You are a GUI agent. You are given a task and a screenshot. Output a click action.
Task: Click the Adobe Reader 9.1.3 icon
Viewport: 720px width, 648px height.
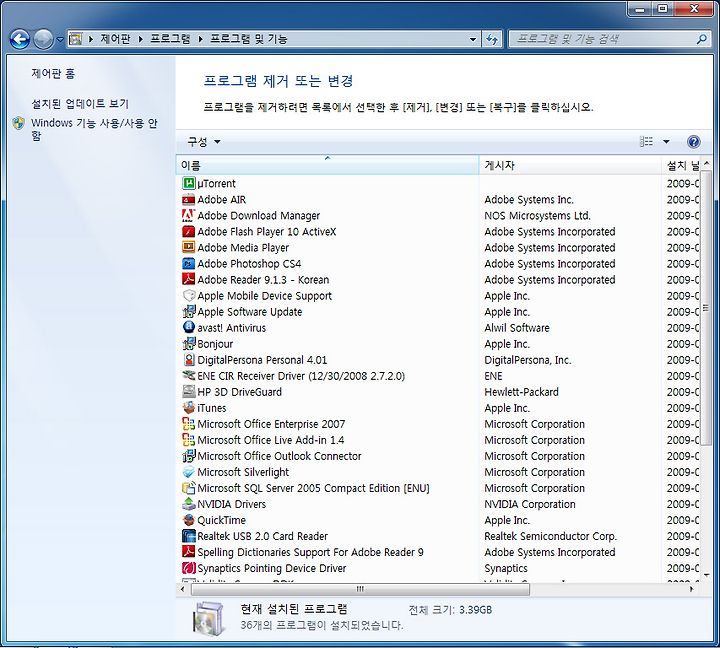[x=189, y=279]
